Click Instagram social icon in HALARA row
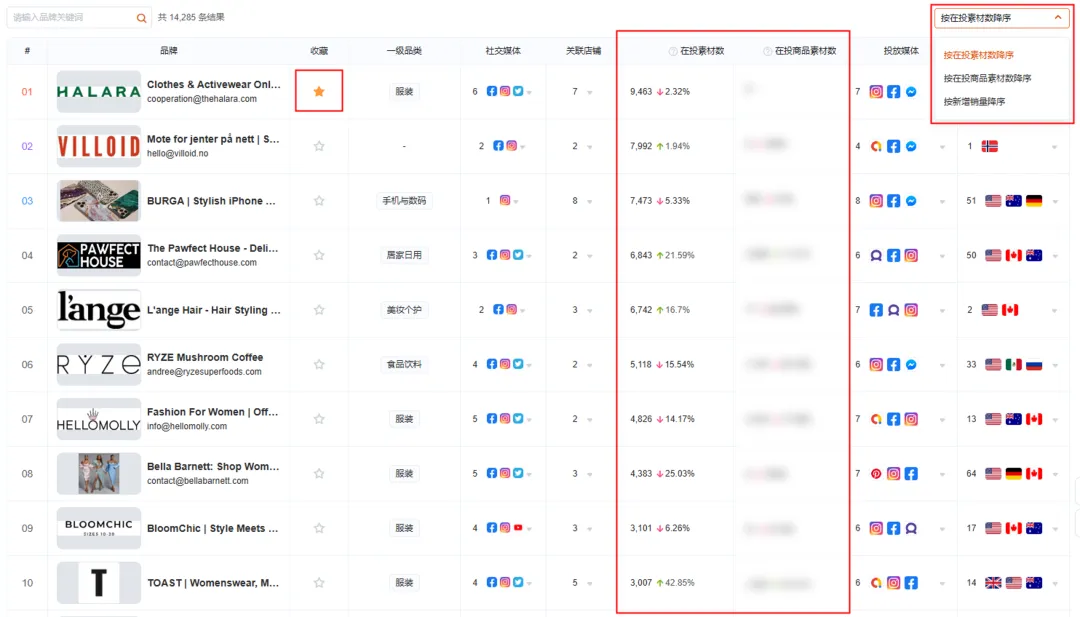 coord(505,91)
